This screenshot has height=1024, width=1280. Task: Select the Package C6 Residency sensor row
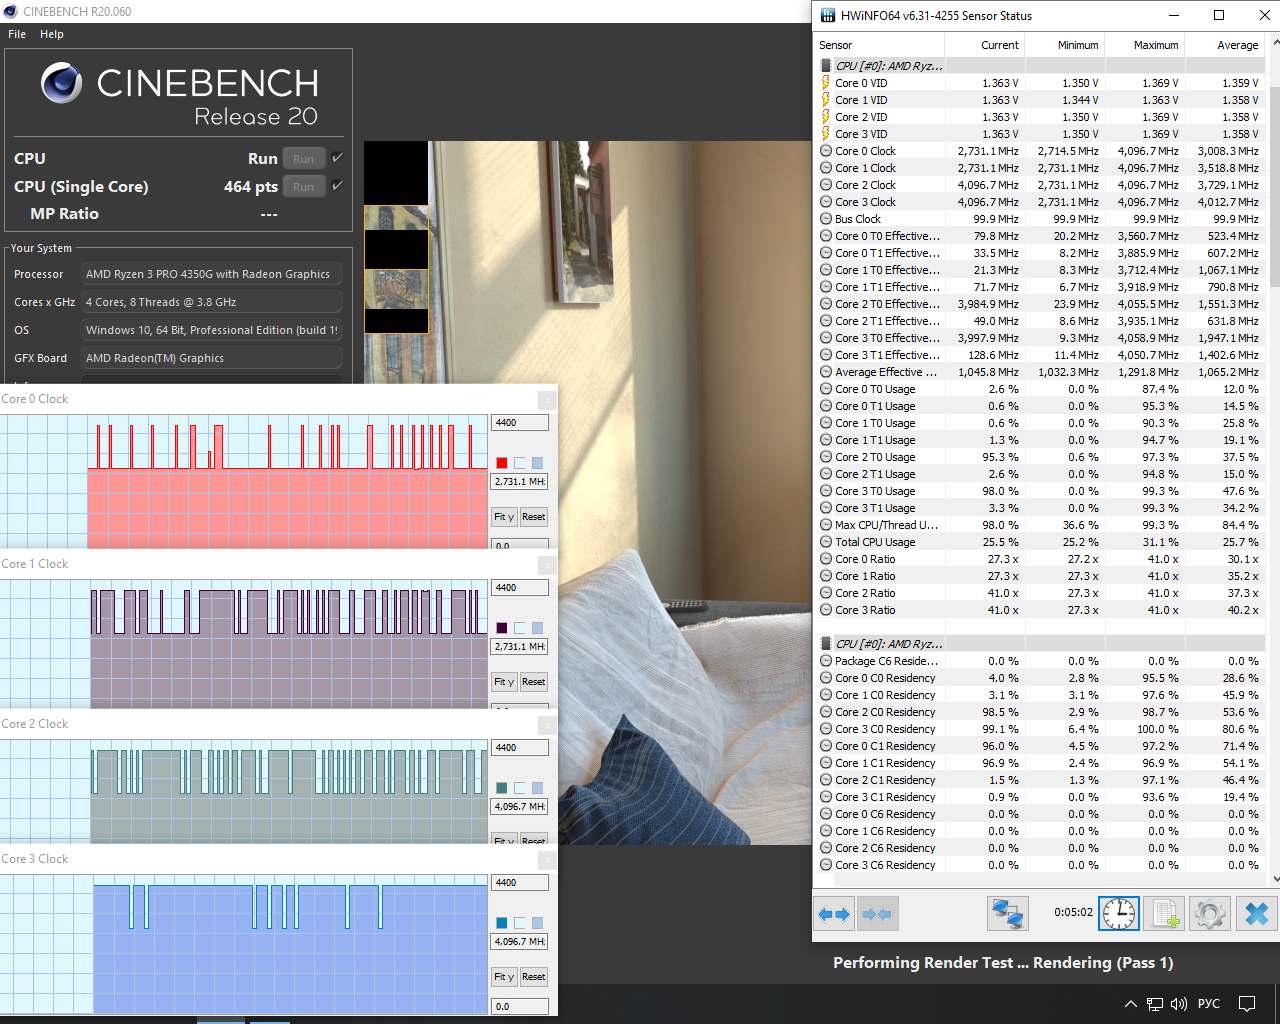[x=1040, y=661]
